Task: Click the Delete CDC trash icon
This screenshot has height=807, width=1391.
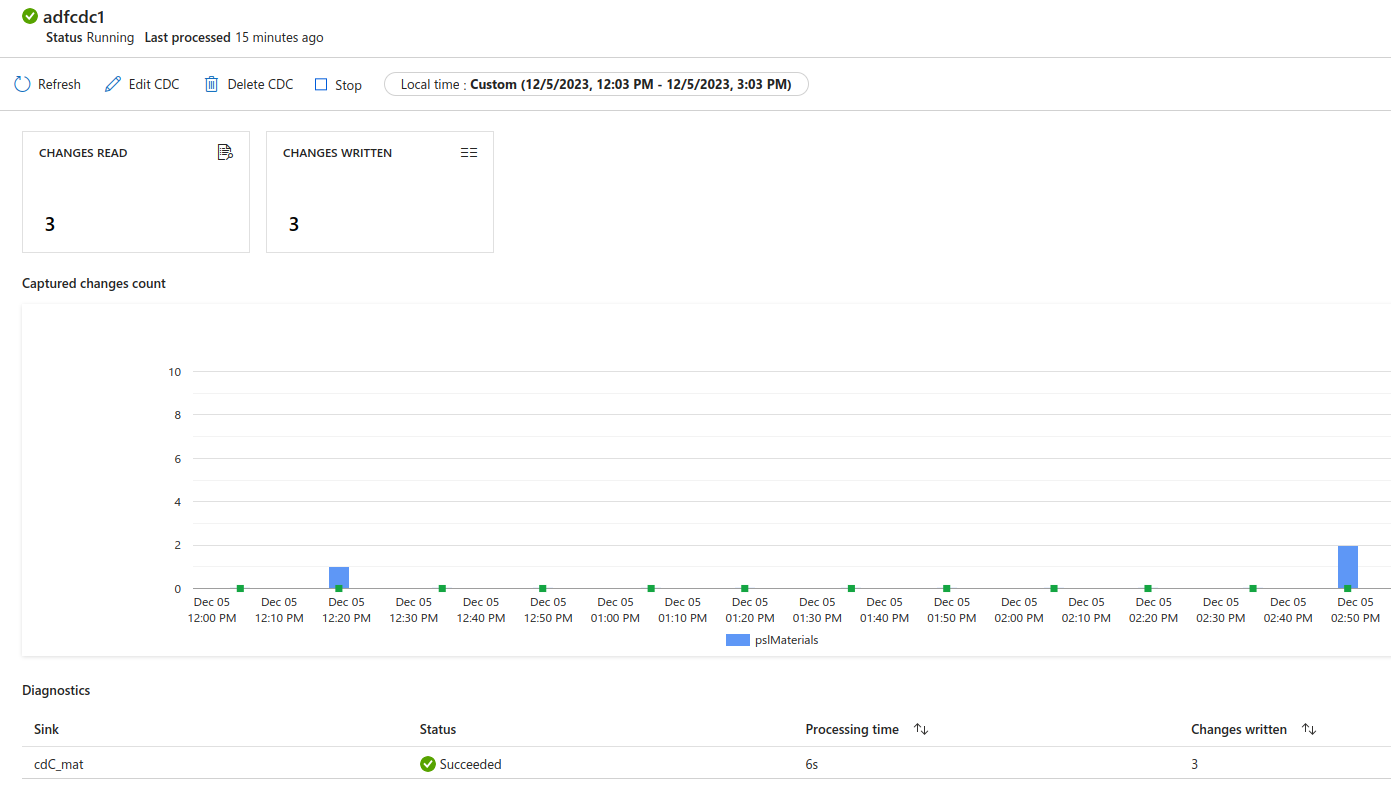Action: pyautogui.click(x=211, y=84)
